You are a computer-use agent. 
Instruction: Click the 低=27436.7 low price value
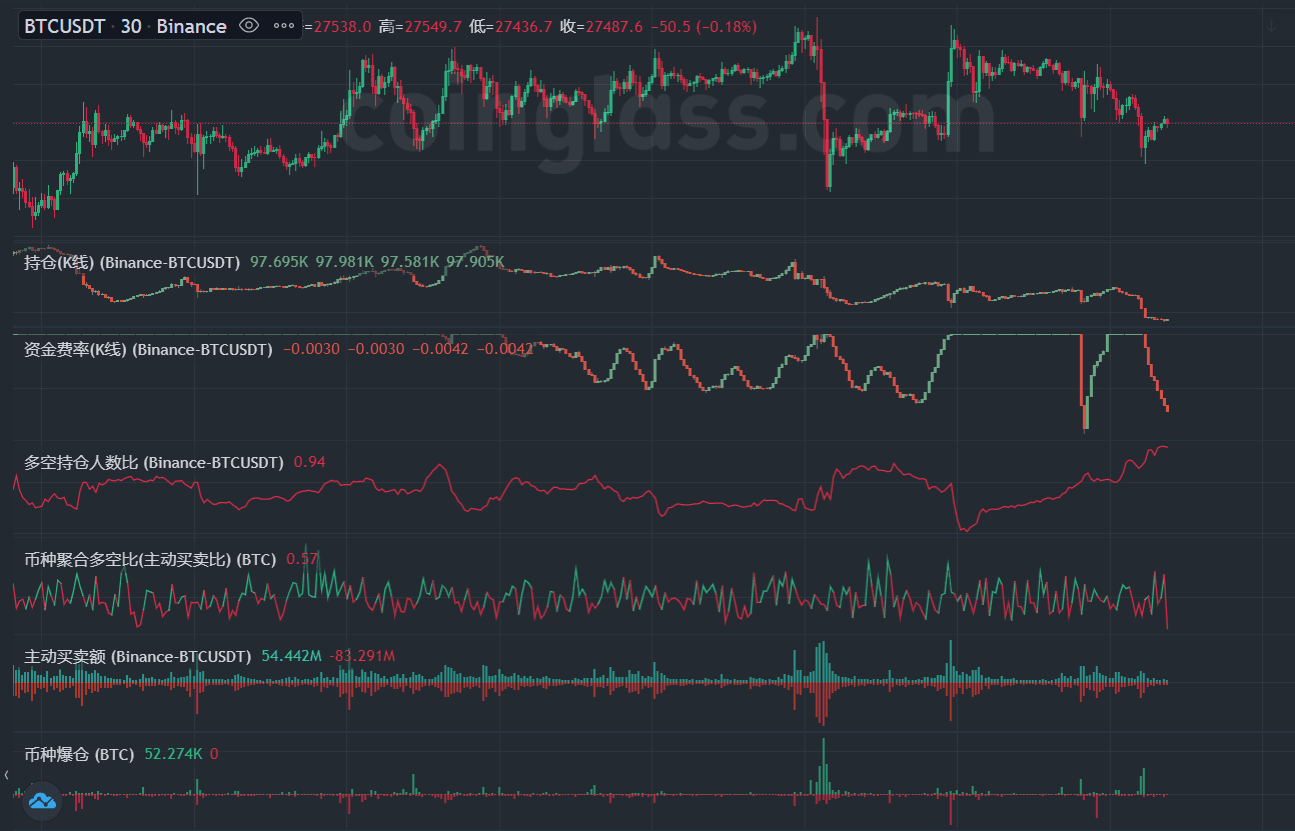pos(510,26)
